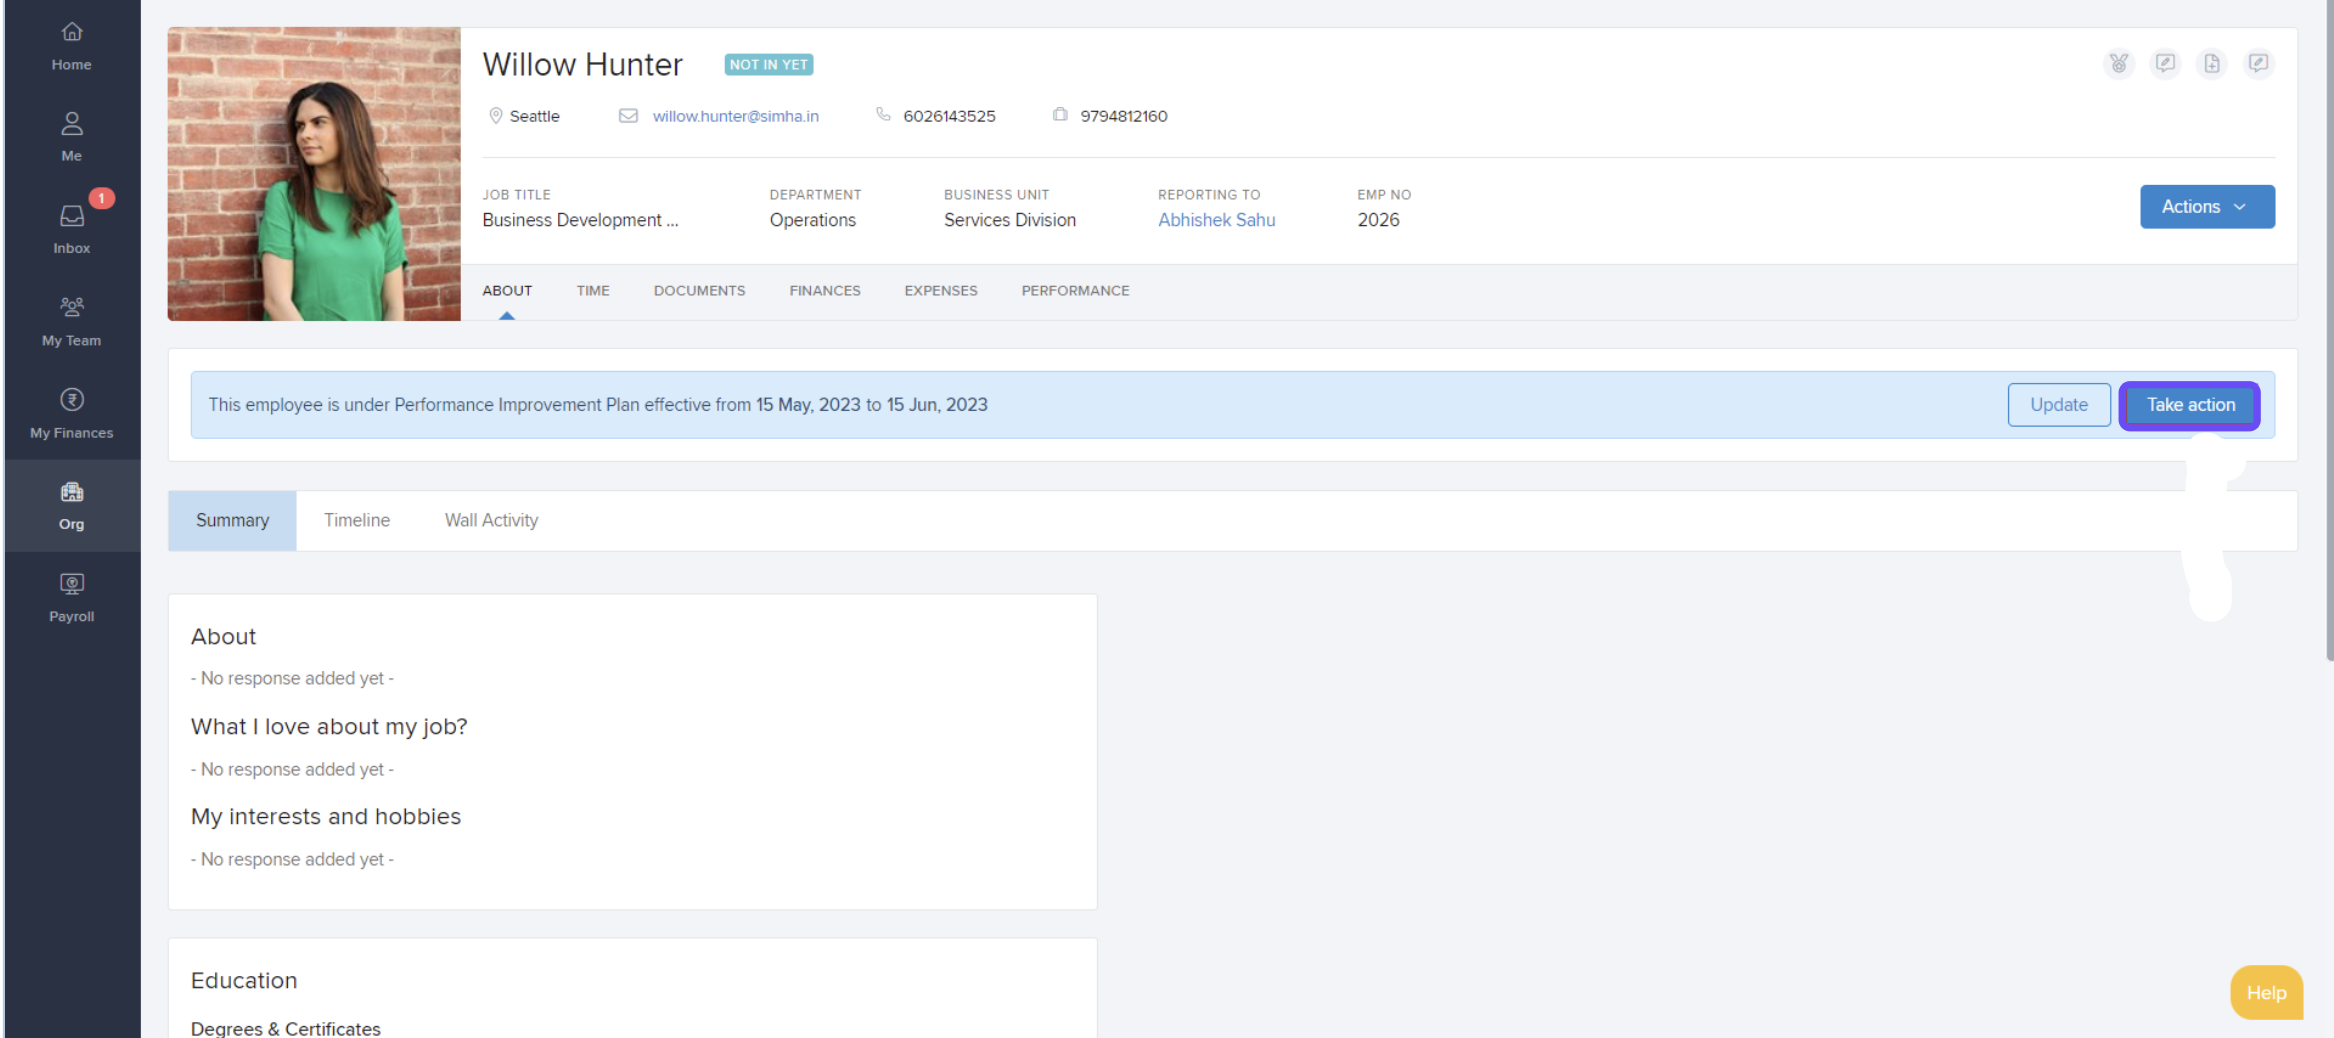This screenshot has height=1038, width=2334.
Task: Open Abhishek Sahu's profile link
Action: (x=1216, y=220)
